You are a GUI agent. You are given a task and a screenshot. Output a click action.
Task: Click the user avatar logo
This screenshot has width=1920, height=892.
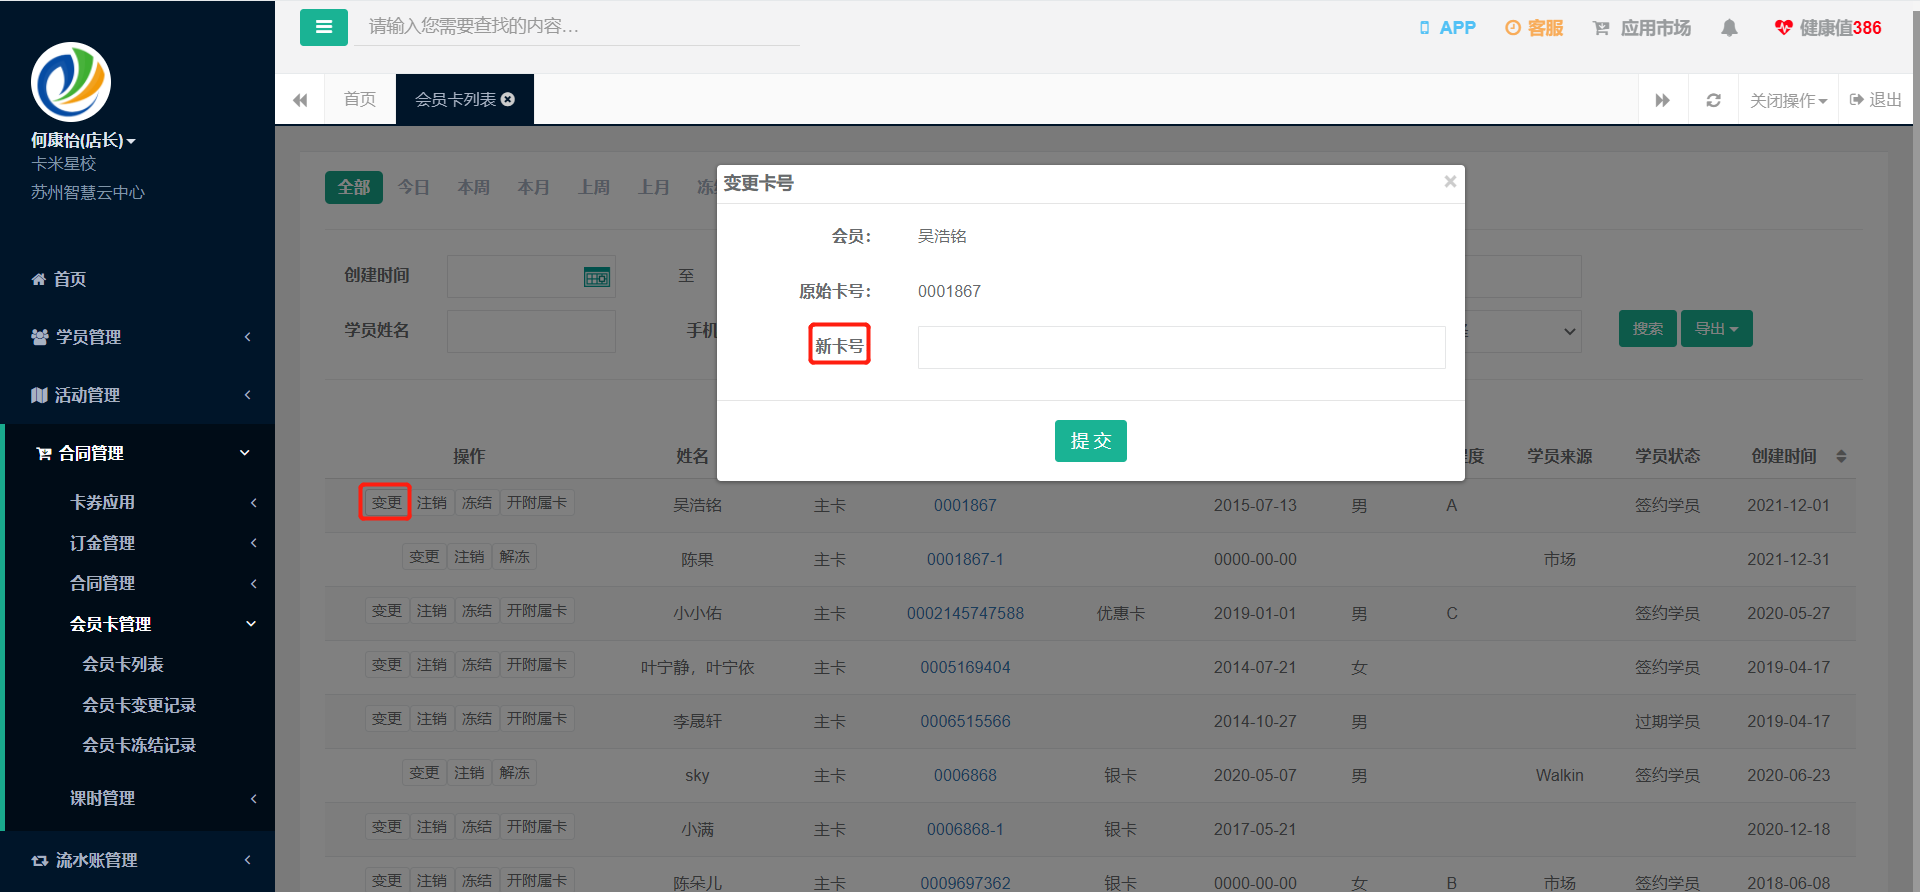tap(71, 82)
